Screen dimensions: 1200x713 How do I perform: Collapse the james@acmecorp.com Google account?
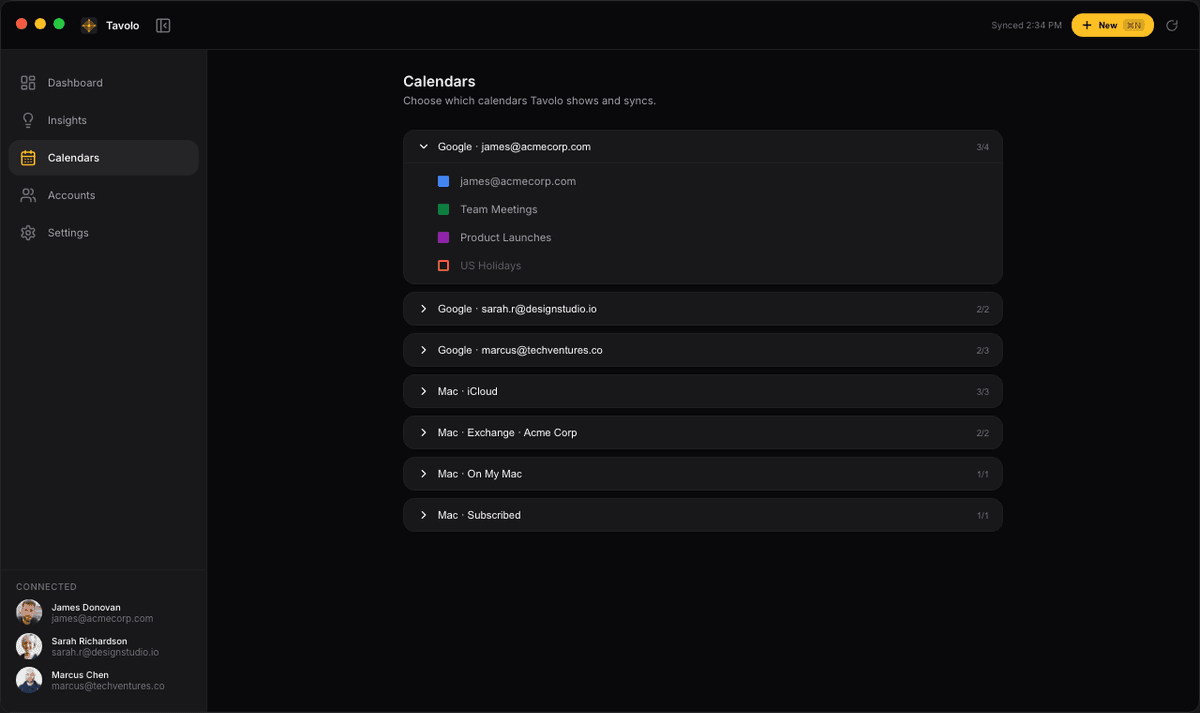coord(423,146)
